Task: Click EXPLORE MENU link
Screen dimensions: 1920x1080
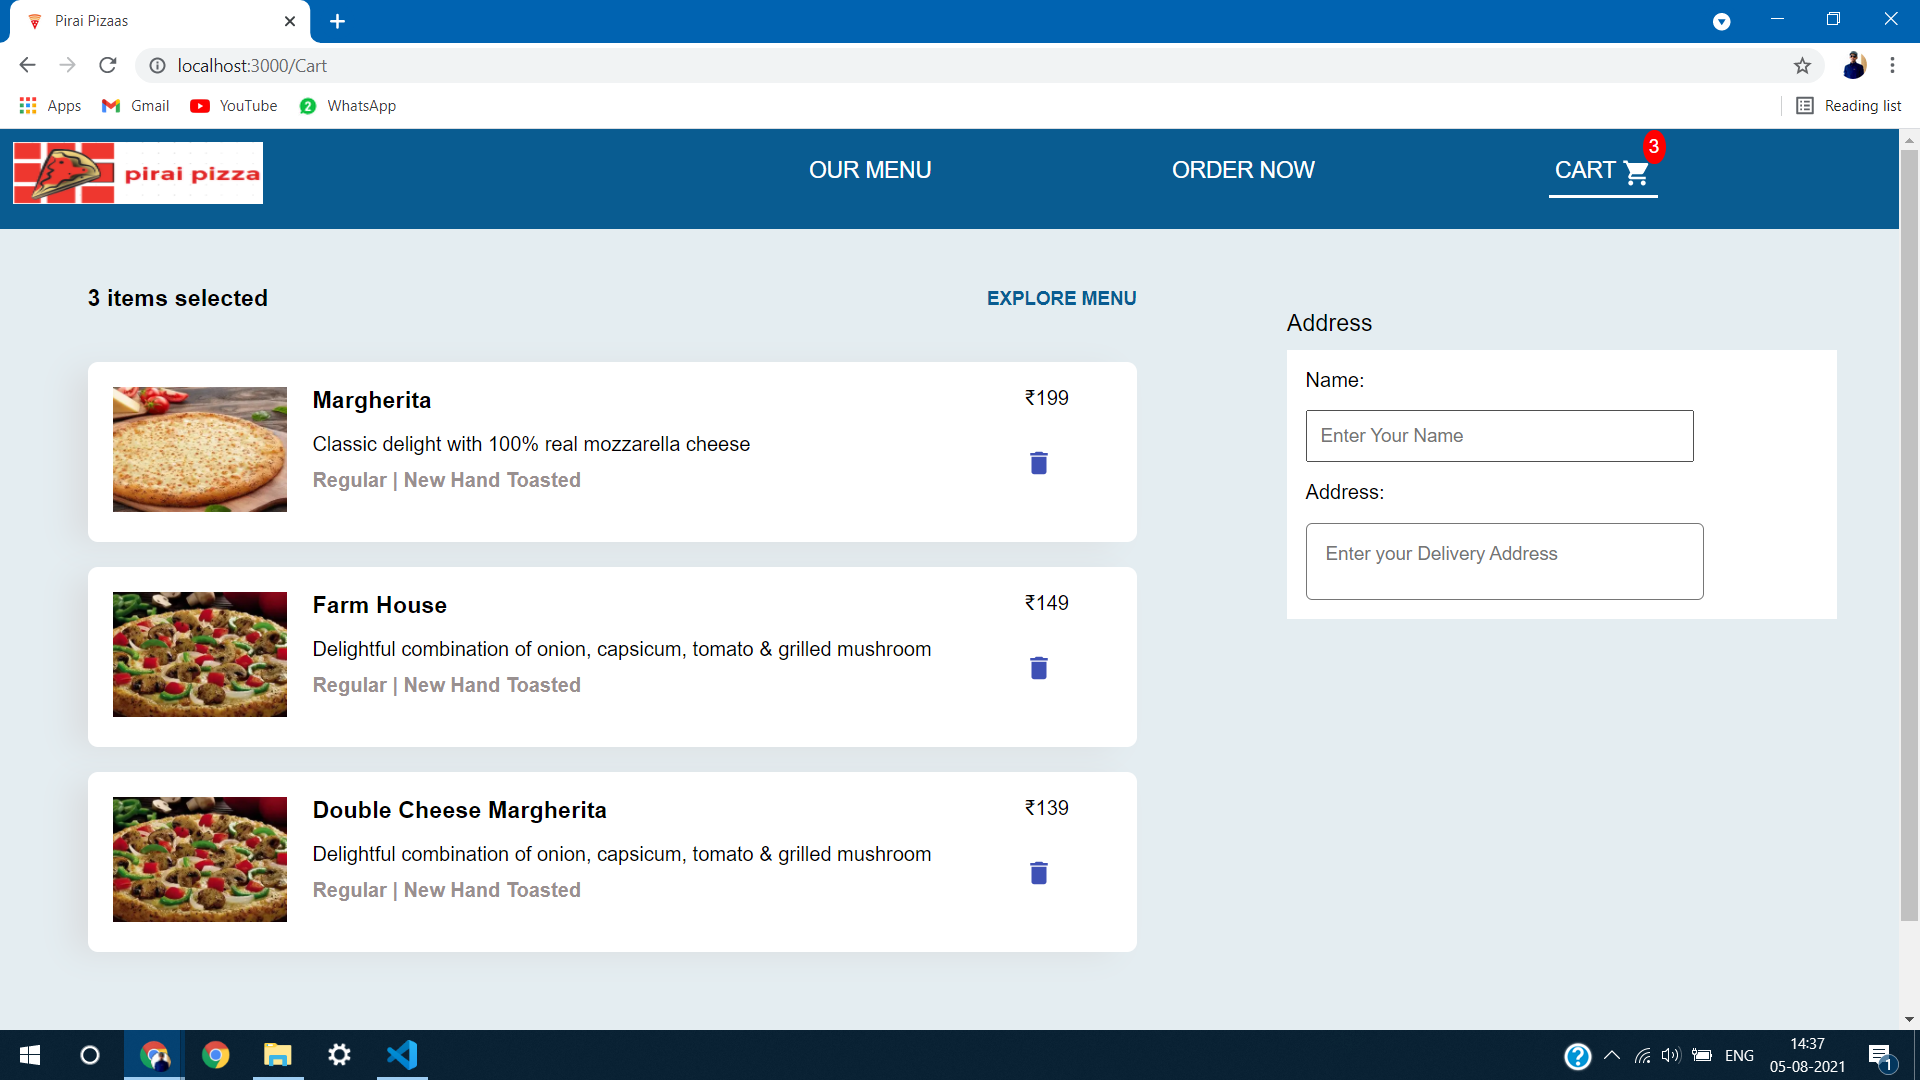Action: [x=1062, y=298]
